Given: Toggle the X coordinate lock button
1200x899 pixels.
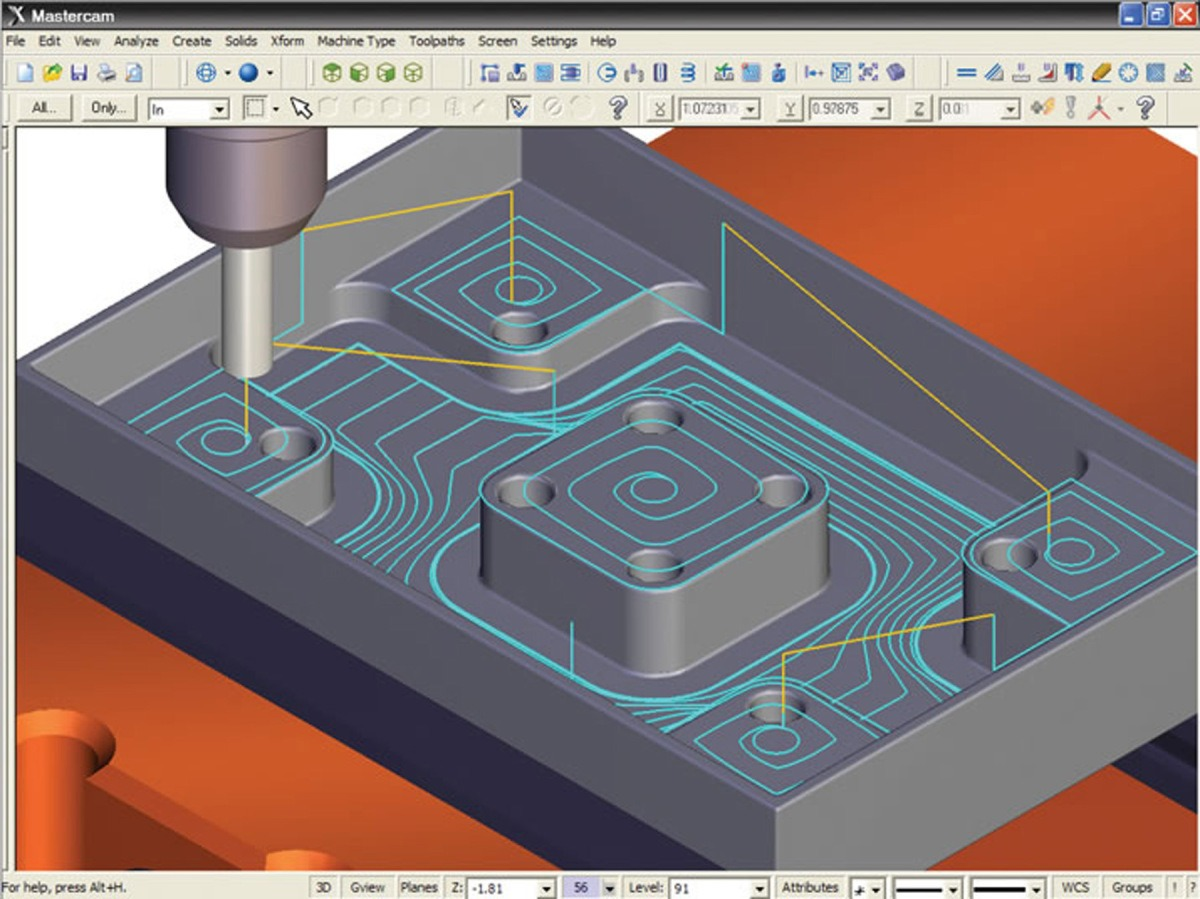Looking at the screenshot, I should tap(659, 109).
